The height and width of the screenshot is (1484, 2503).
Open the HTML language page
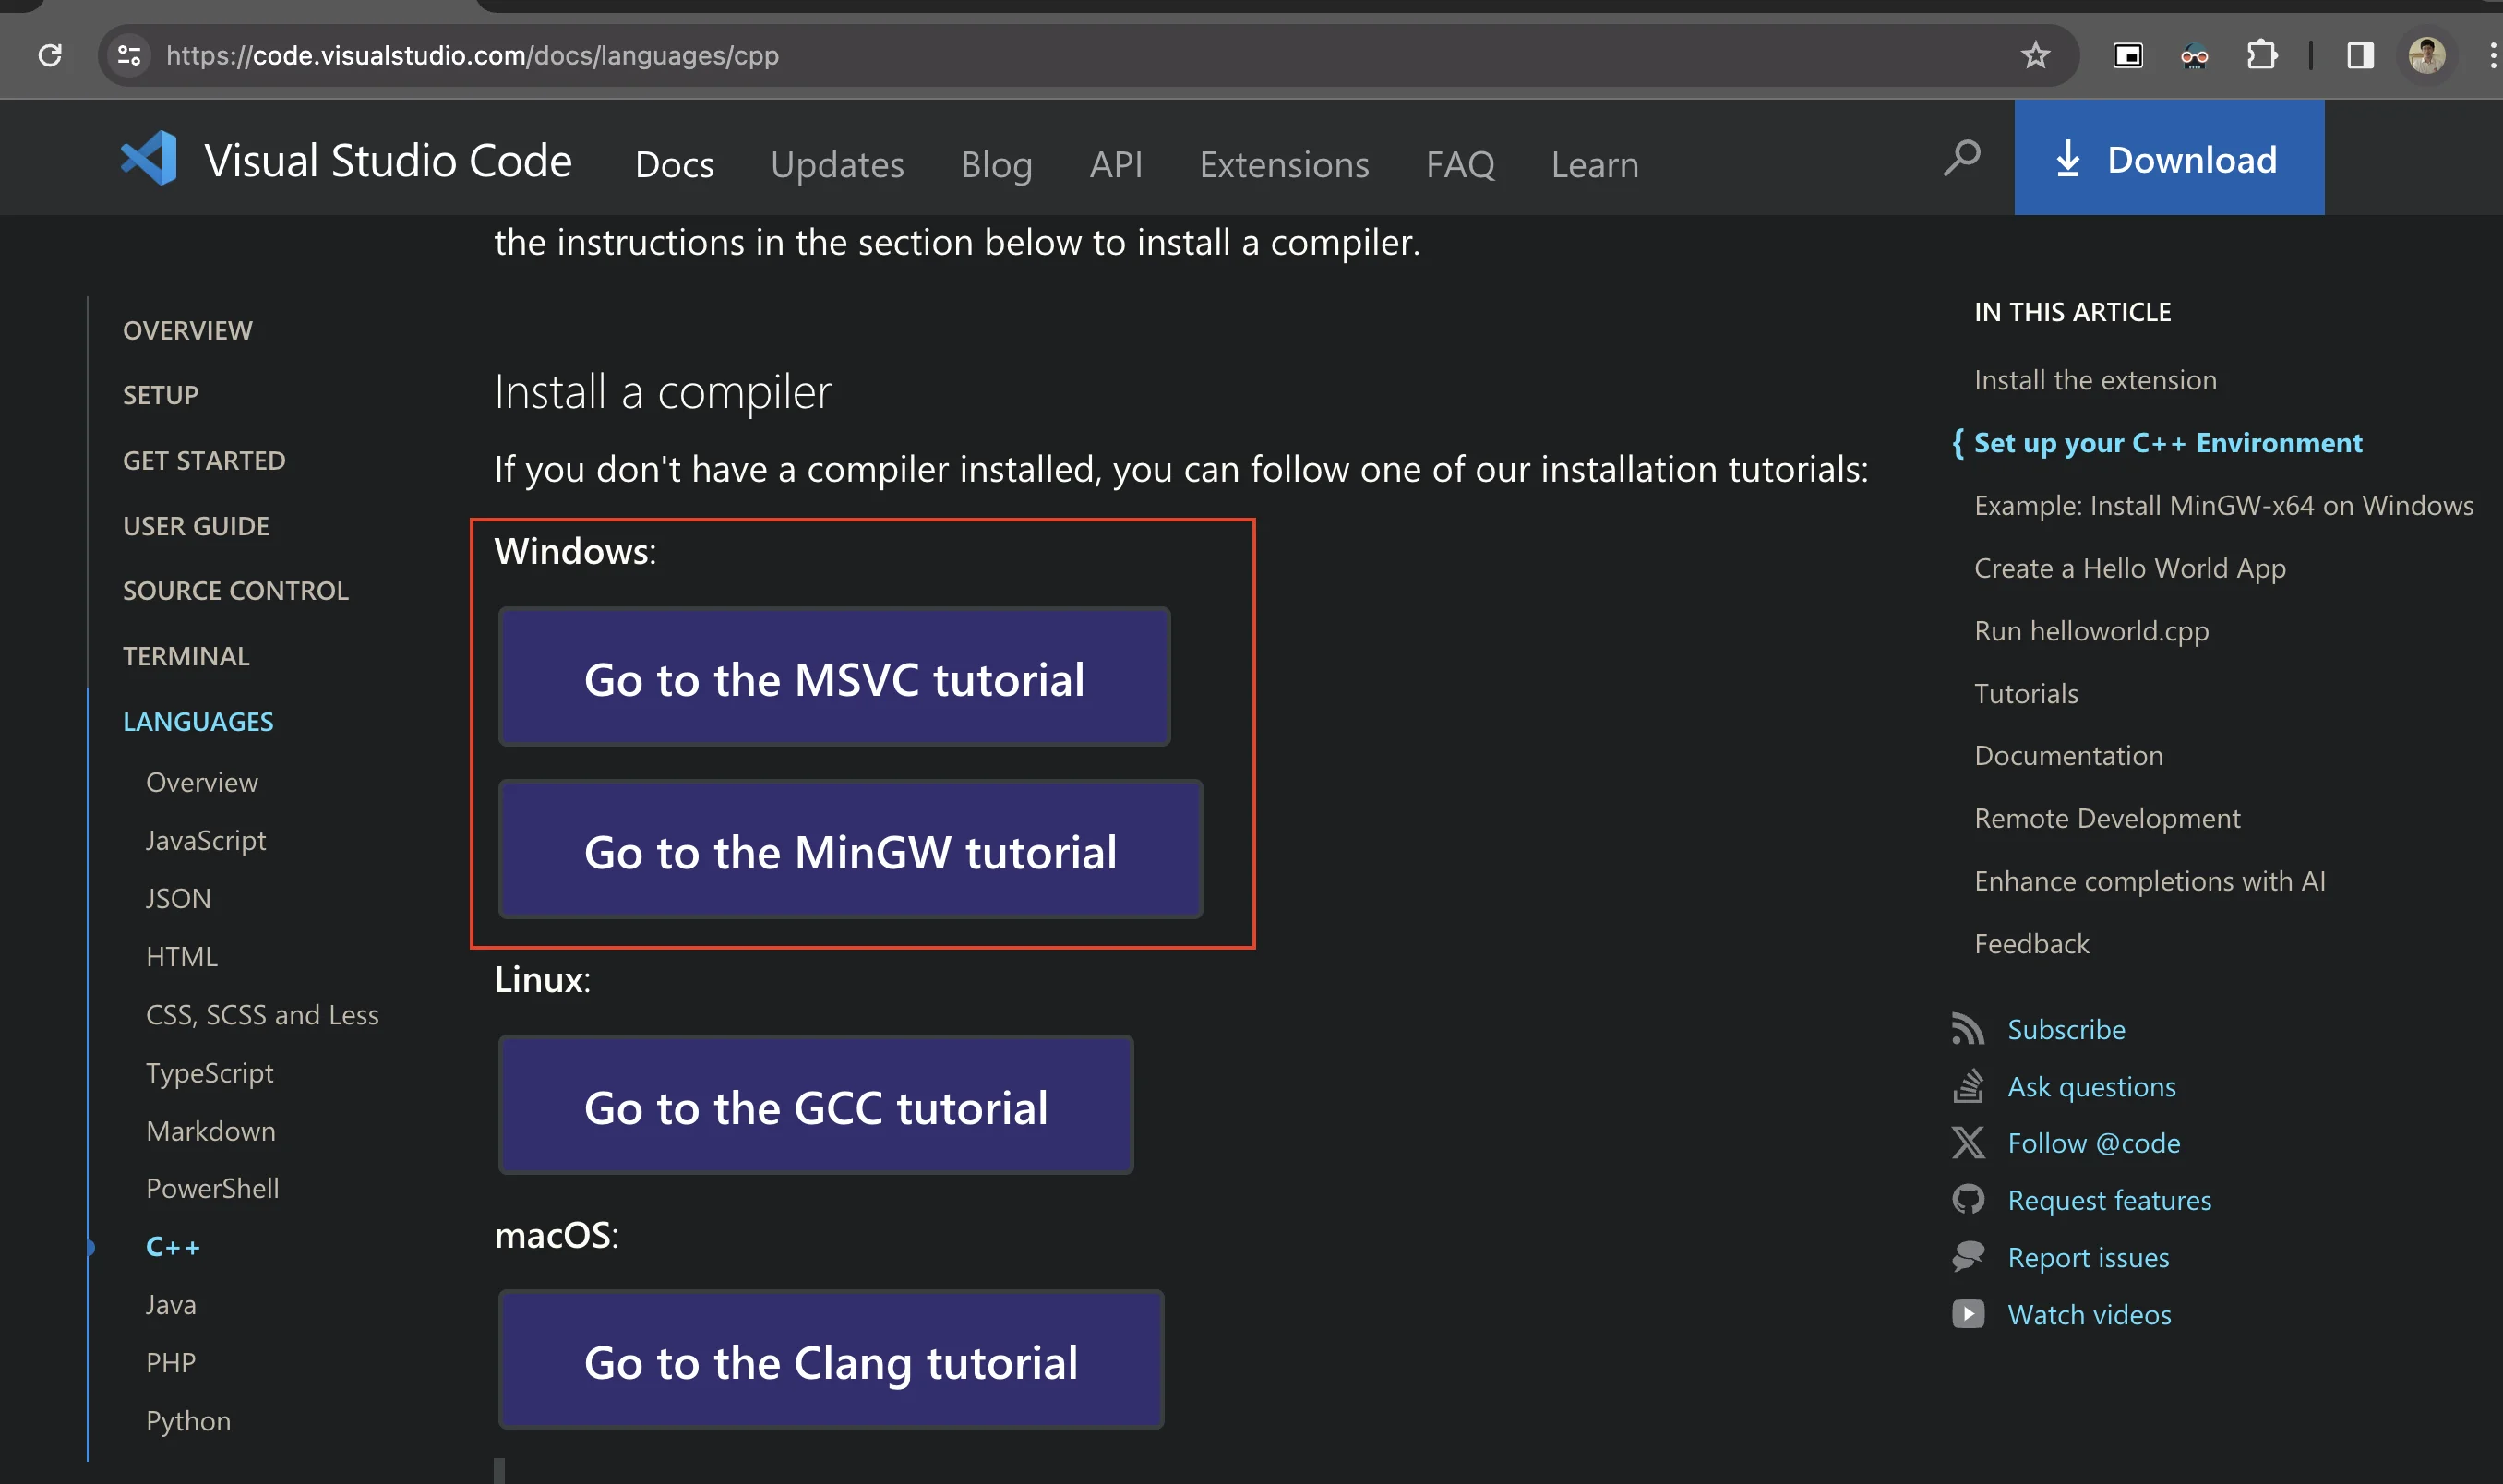point(181,956)
